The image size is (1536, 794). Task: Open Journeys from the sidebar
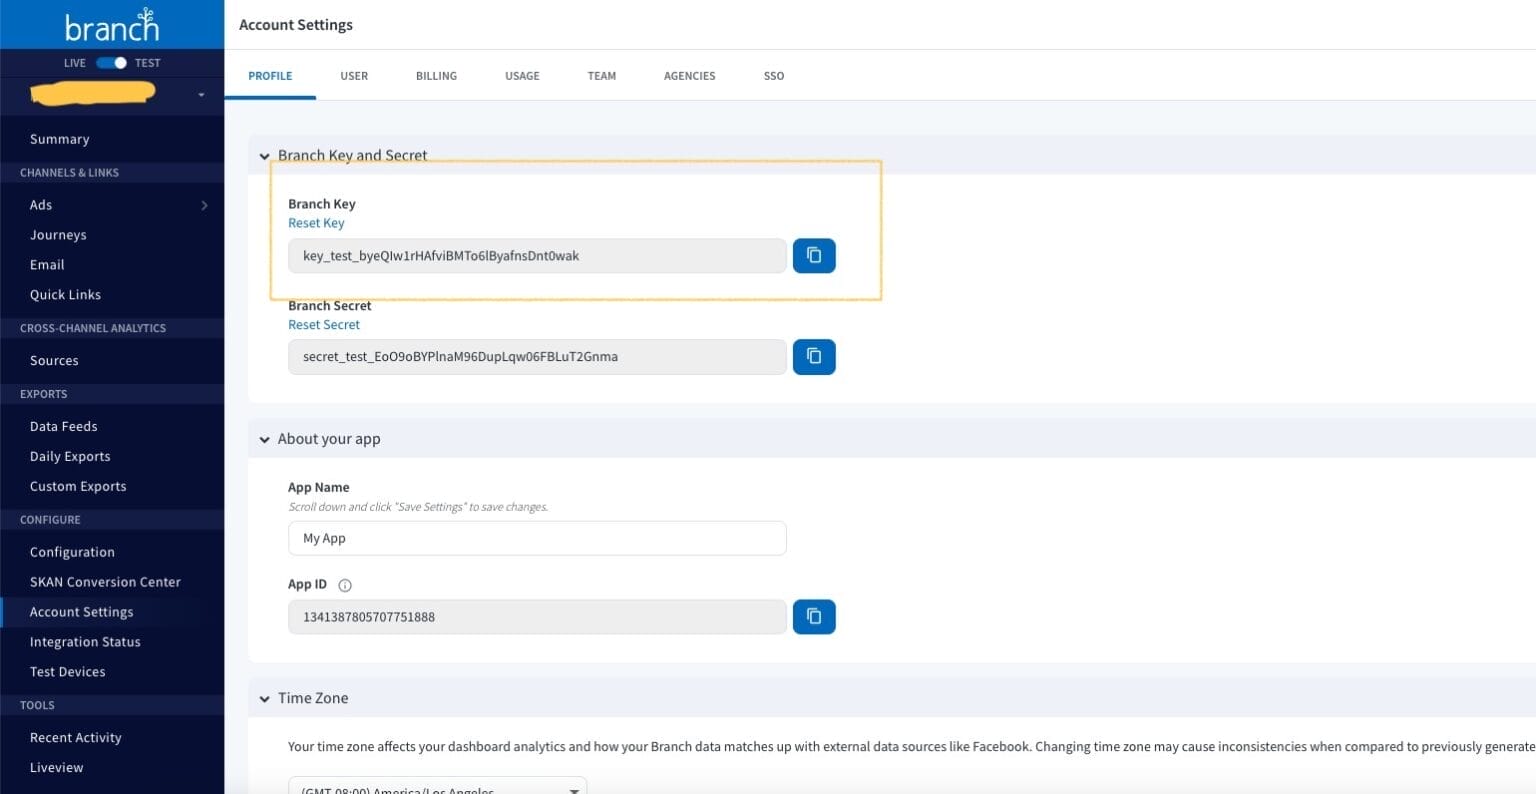pos(58,234)
